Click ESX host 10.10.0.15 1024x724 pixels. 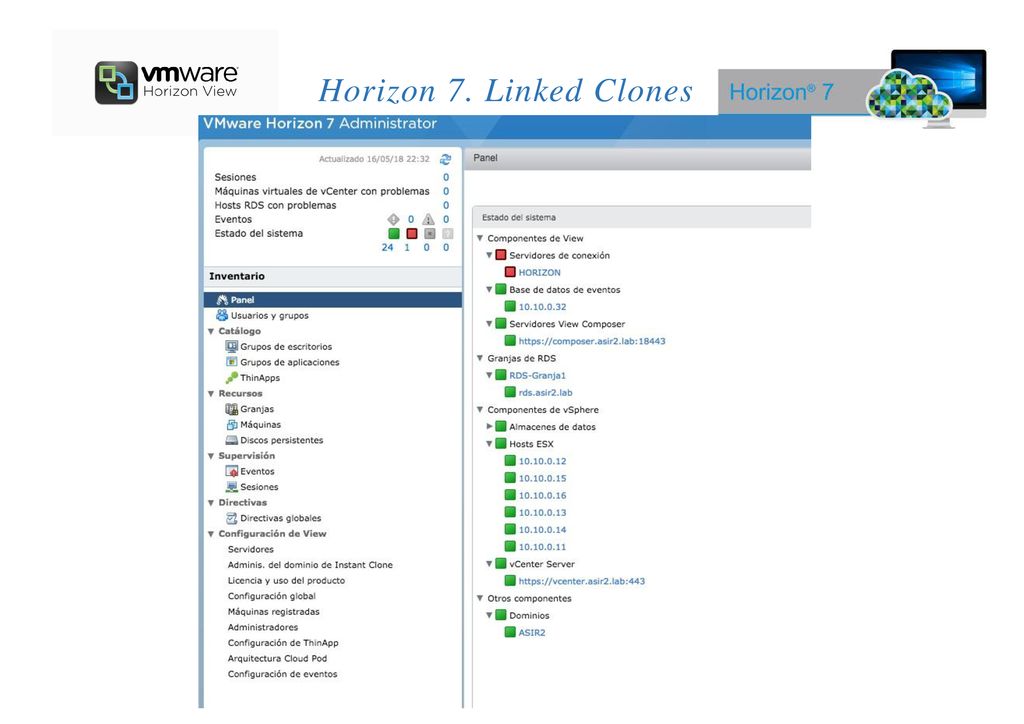(x=542, y=478)
